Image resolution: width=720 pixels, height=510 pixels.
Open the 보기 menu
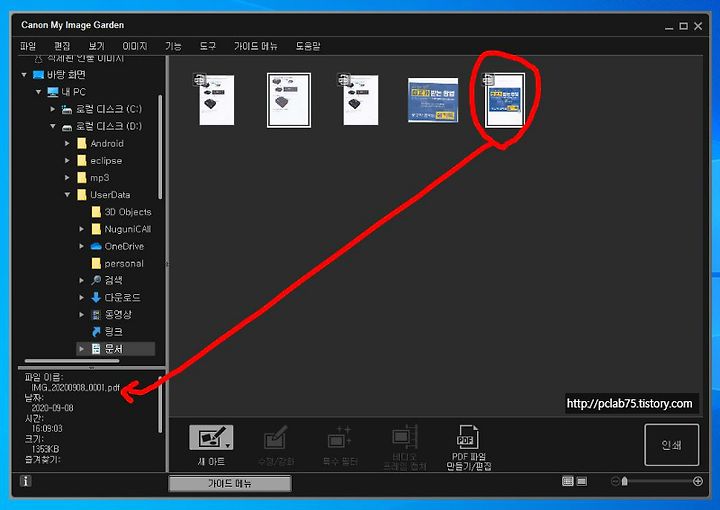pyautogui.click(x=96, y=46)
